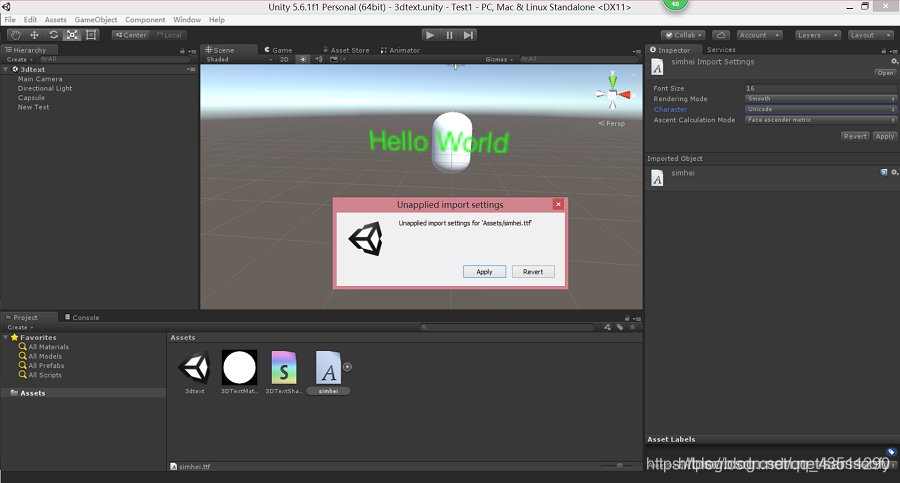Viewport: 900px width, 483px height.
Task: Open the Account dropdown
Action: 759,35
